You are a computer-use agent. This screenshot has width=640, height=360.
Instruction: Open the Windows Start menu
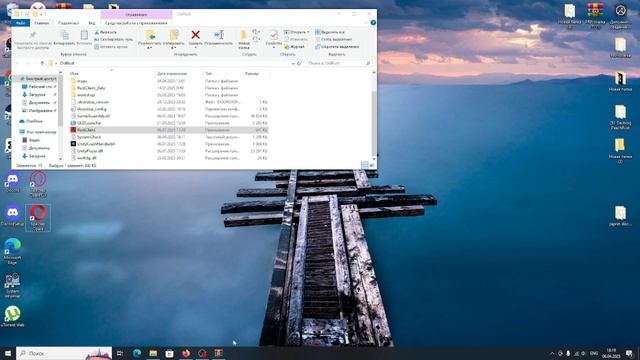7,353
